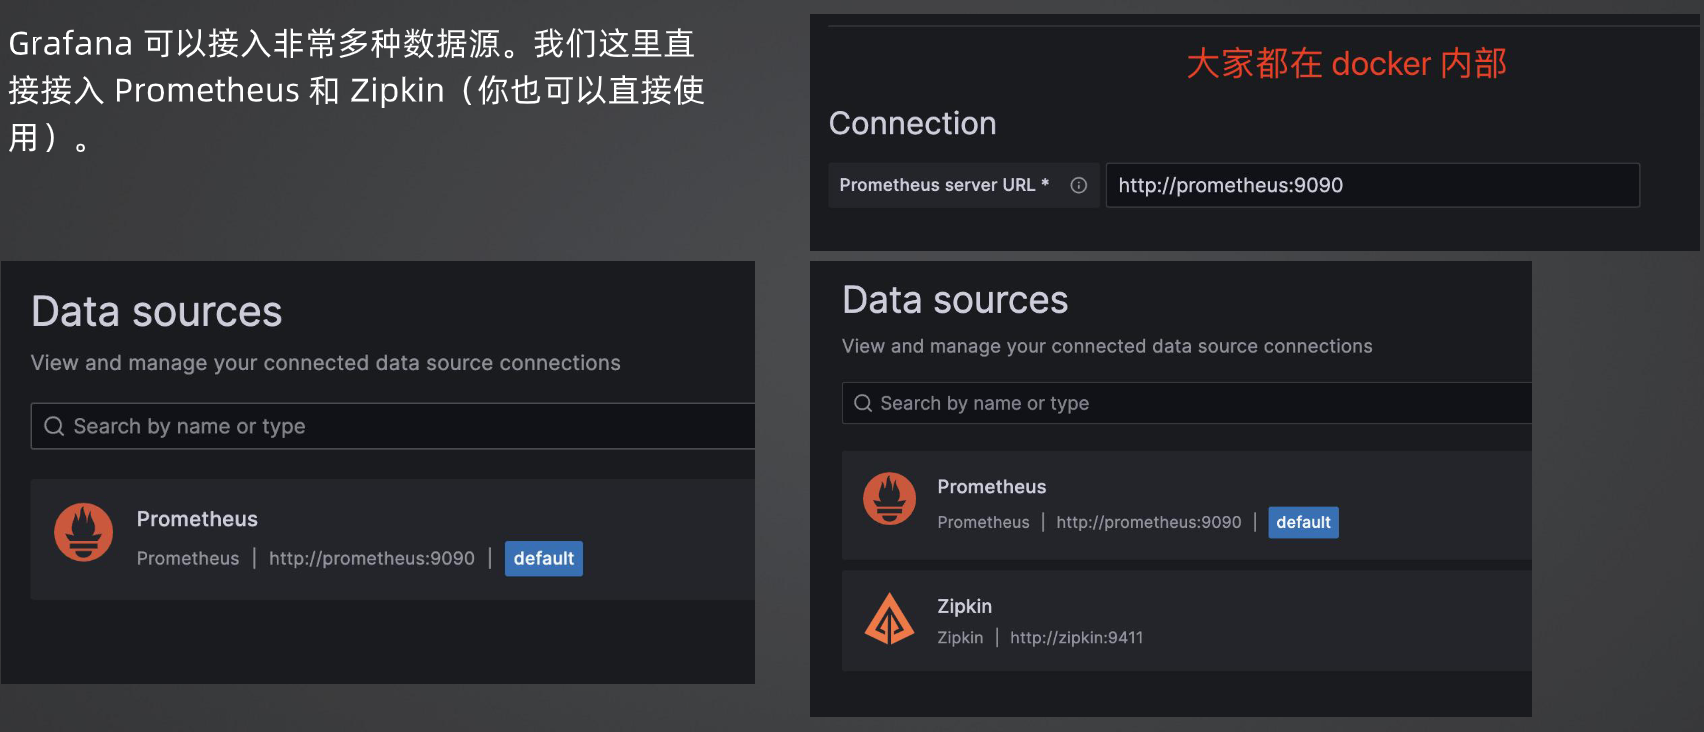The width and height of the screenshot is (1704, 732).
Task: Click the default badge in the right Prometheus row
Action: coord(1303,522)
